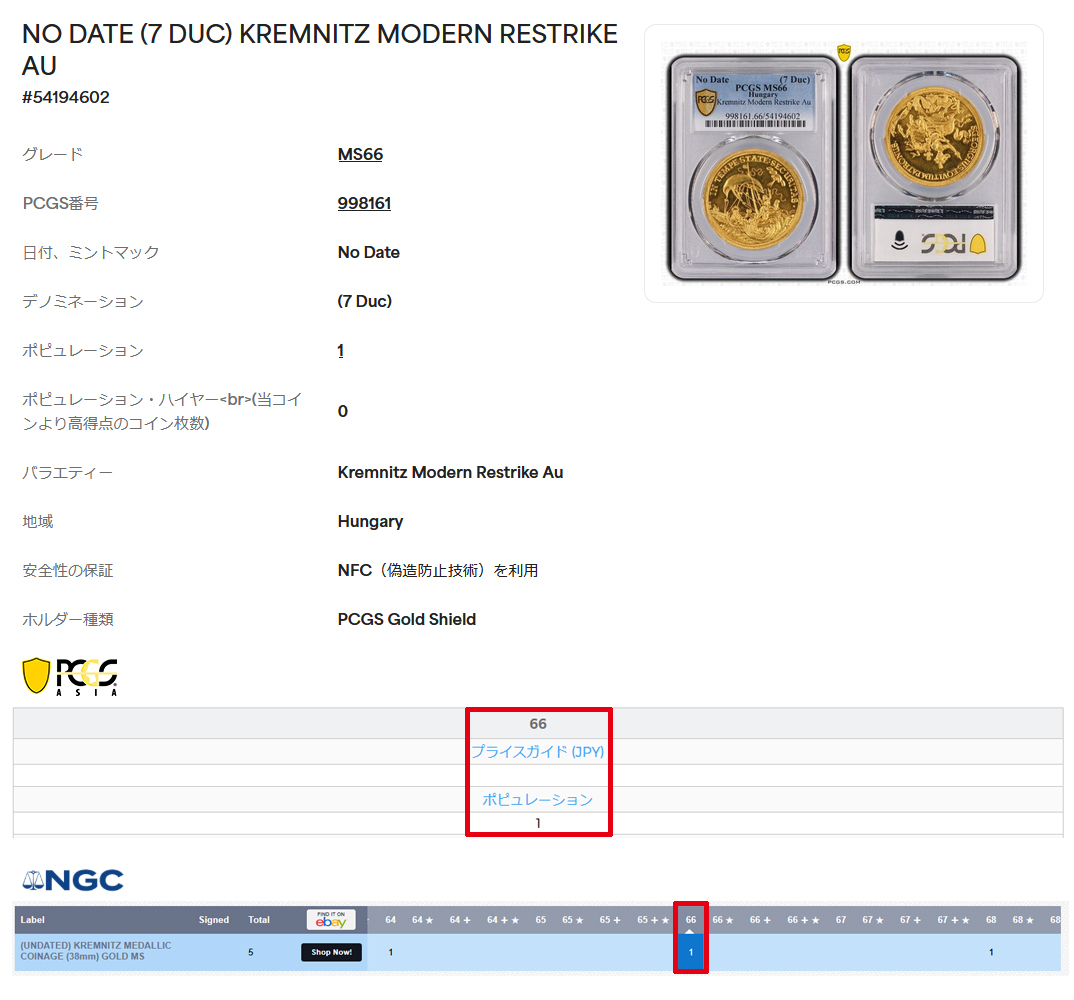Click the NGC Total column header

click(x=259, y=920)
